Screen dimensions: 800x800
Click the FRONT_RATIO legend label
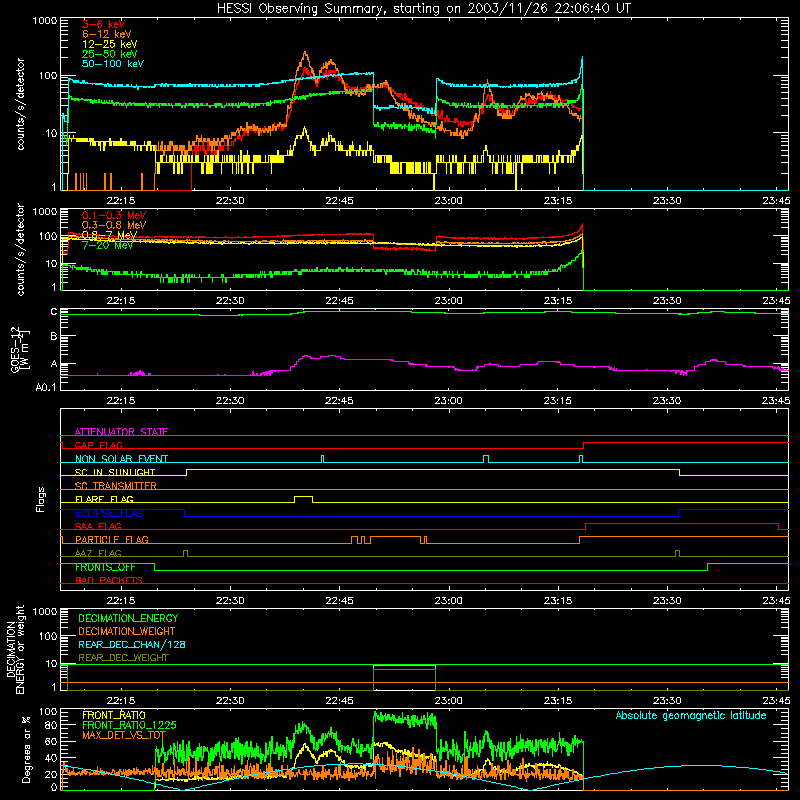[114, 715]
